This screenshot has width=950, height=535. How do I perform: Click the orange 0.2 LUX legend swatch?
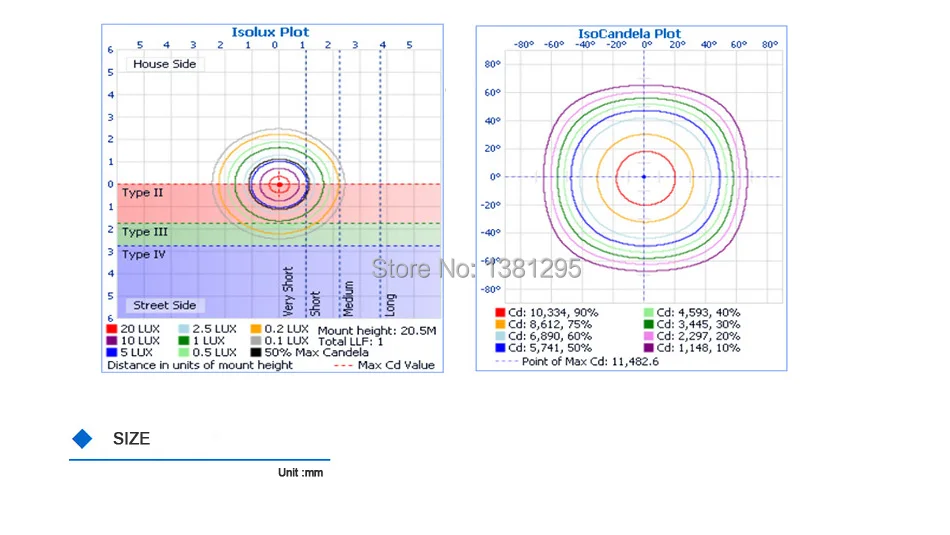point(256,329)
